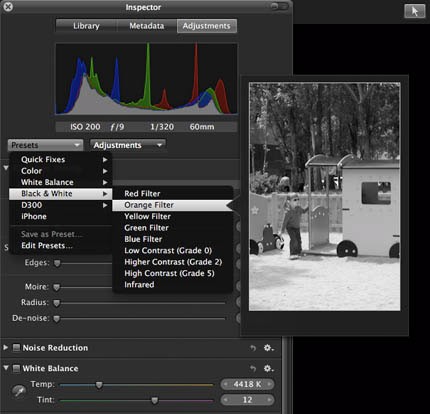
Task: Decrease the Temp value with left arrow
Action: pyautogui.click(x=225, y=384)
